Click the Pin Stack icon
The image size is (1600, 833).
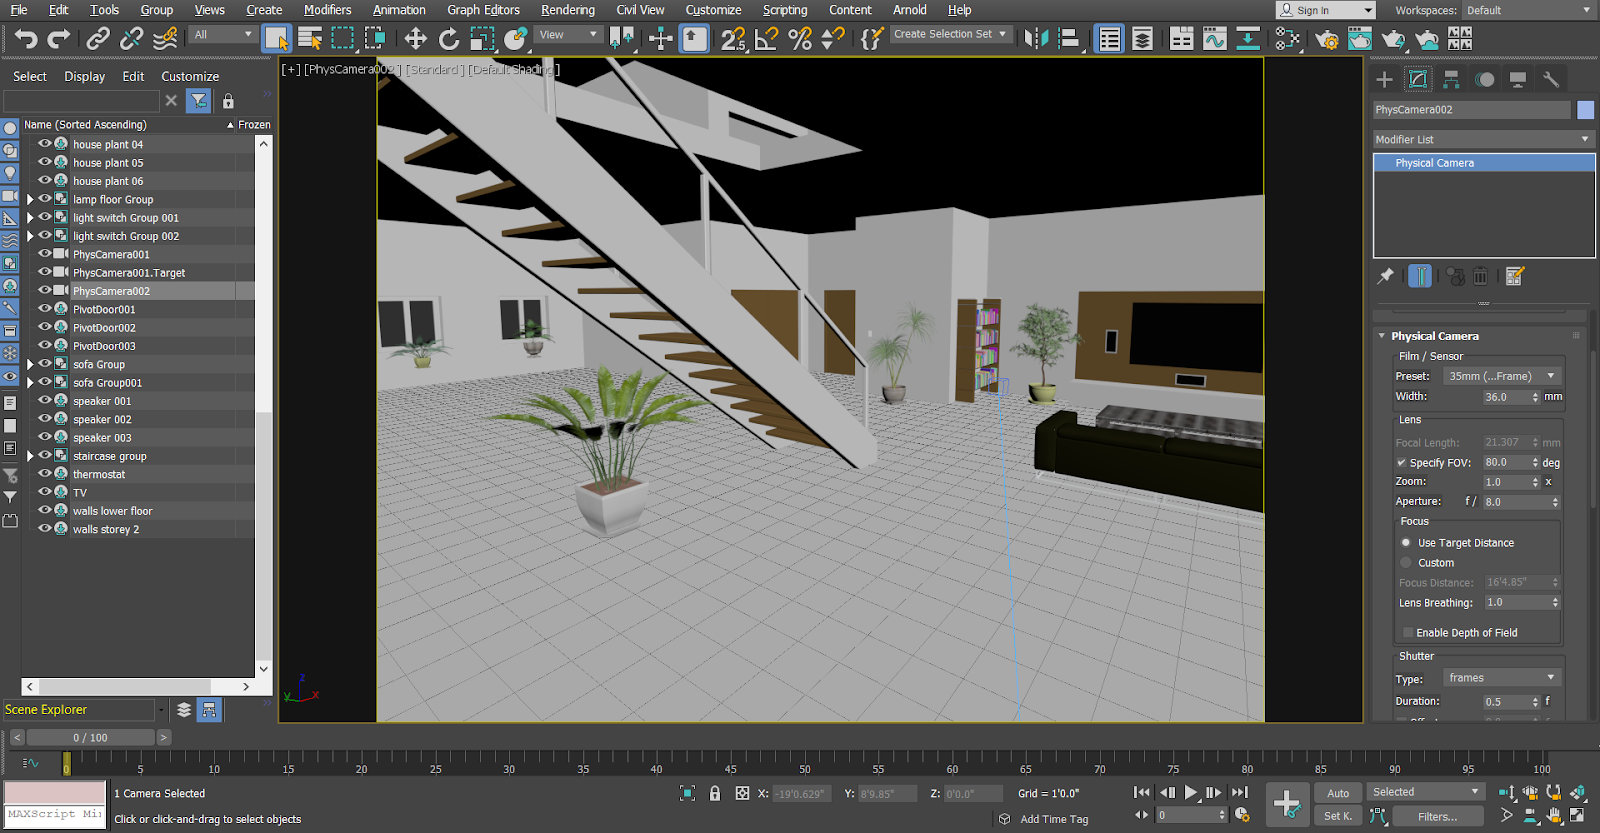tap(1385, 276)
